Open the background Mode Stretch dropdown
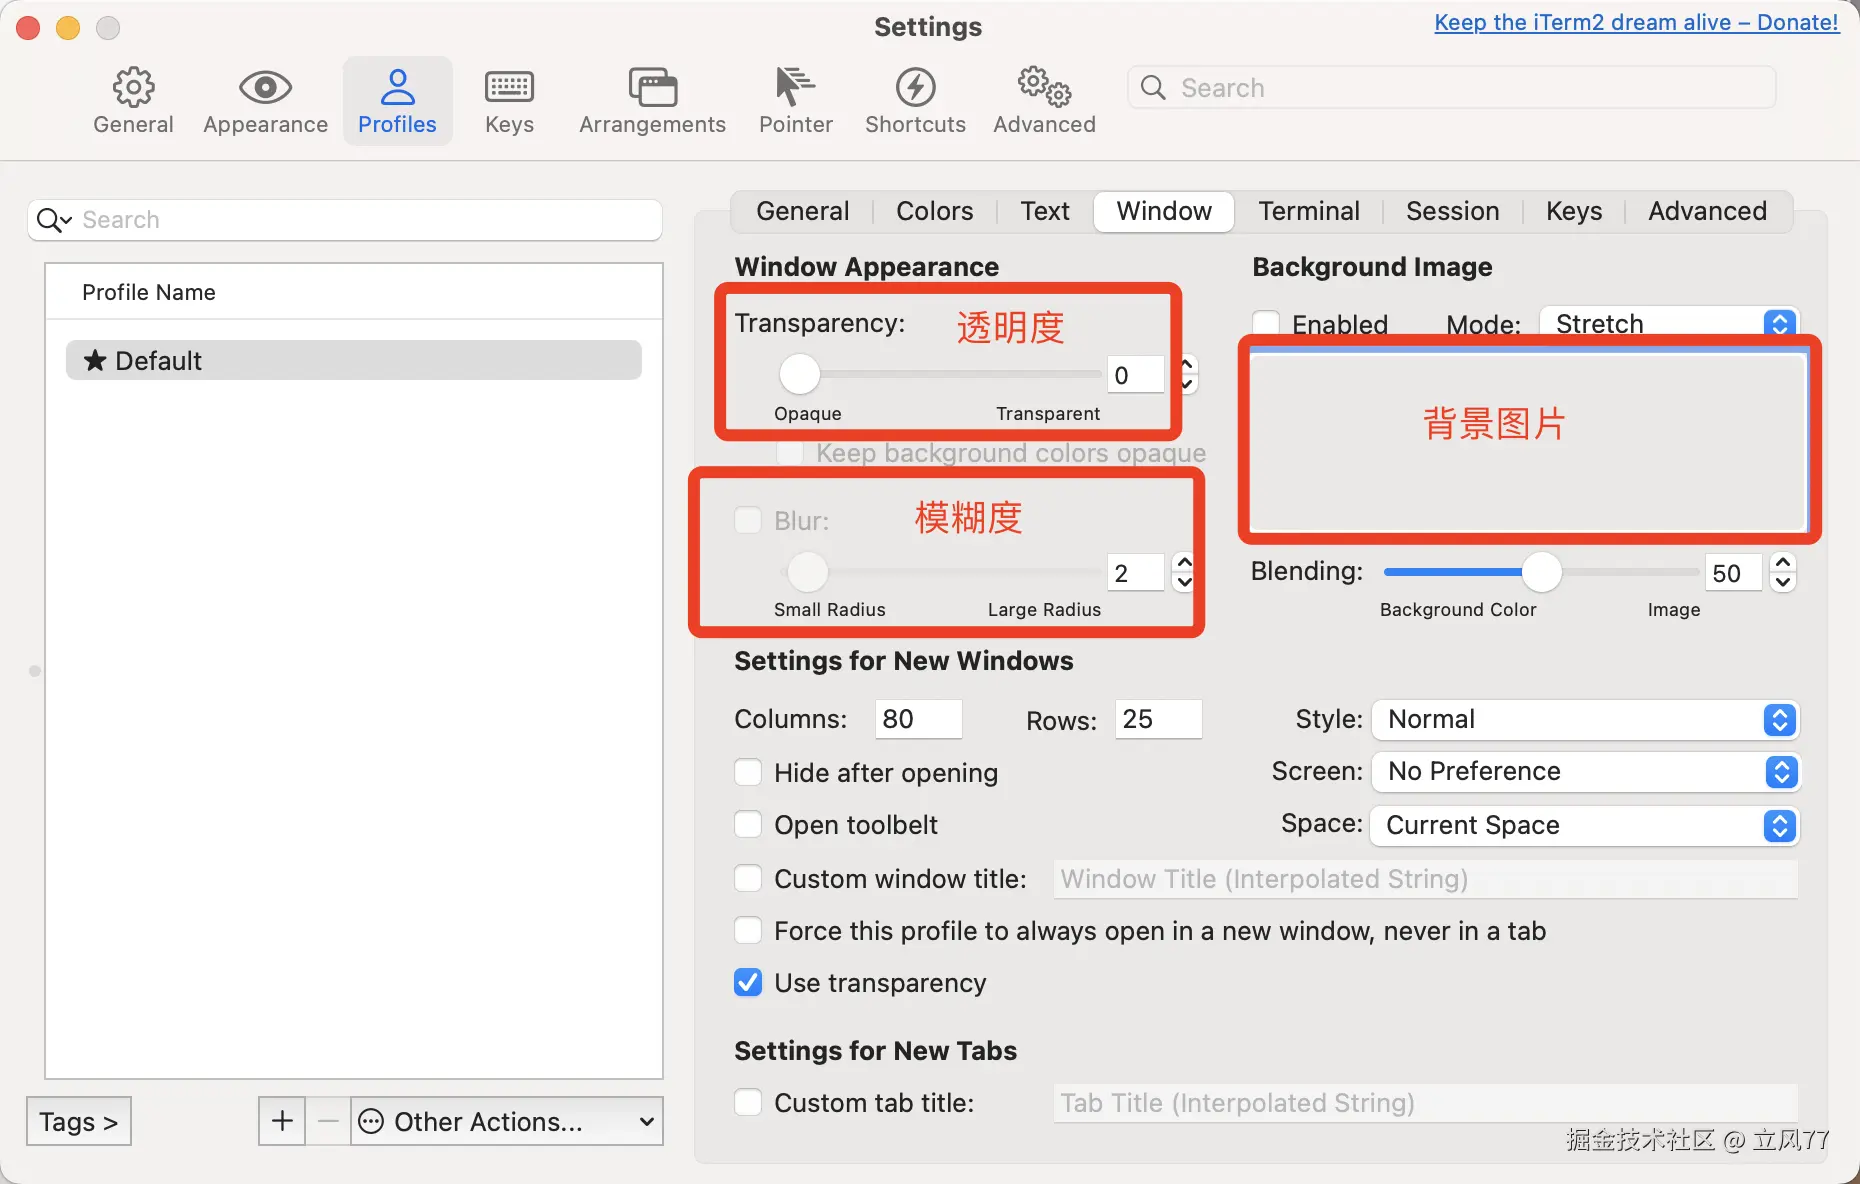 (1669, 323)
